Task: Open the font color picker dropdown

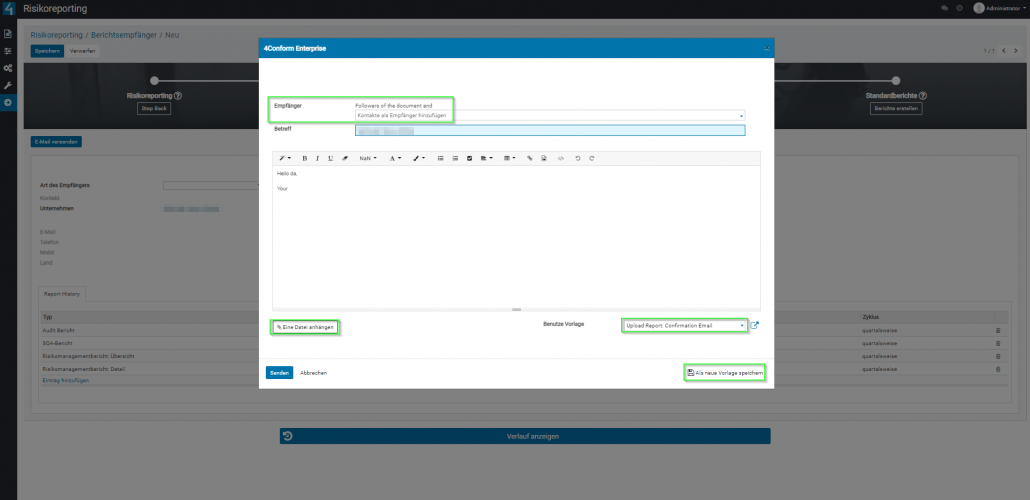Action: coord(395,158)
